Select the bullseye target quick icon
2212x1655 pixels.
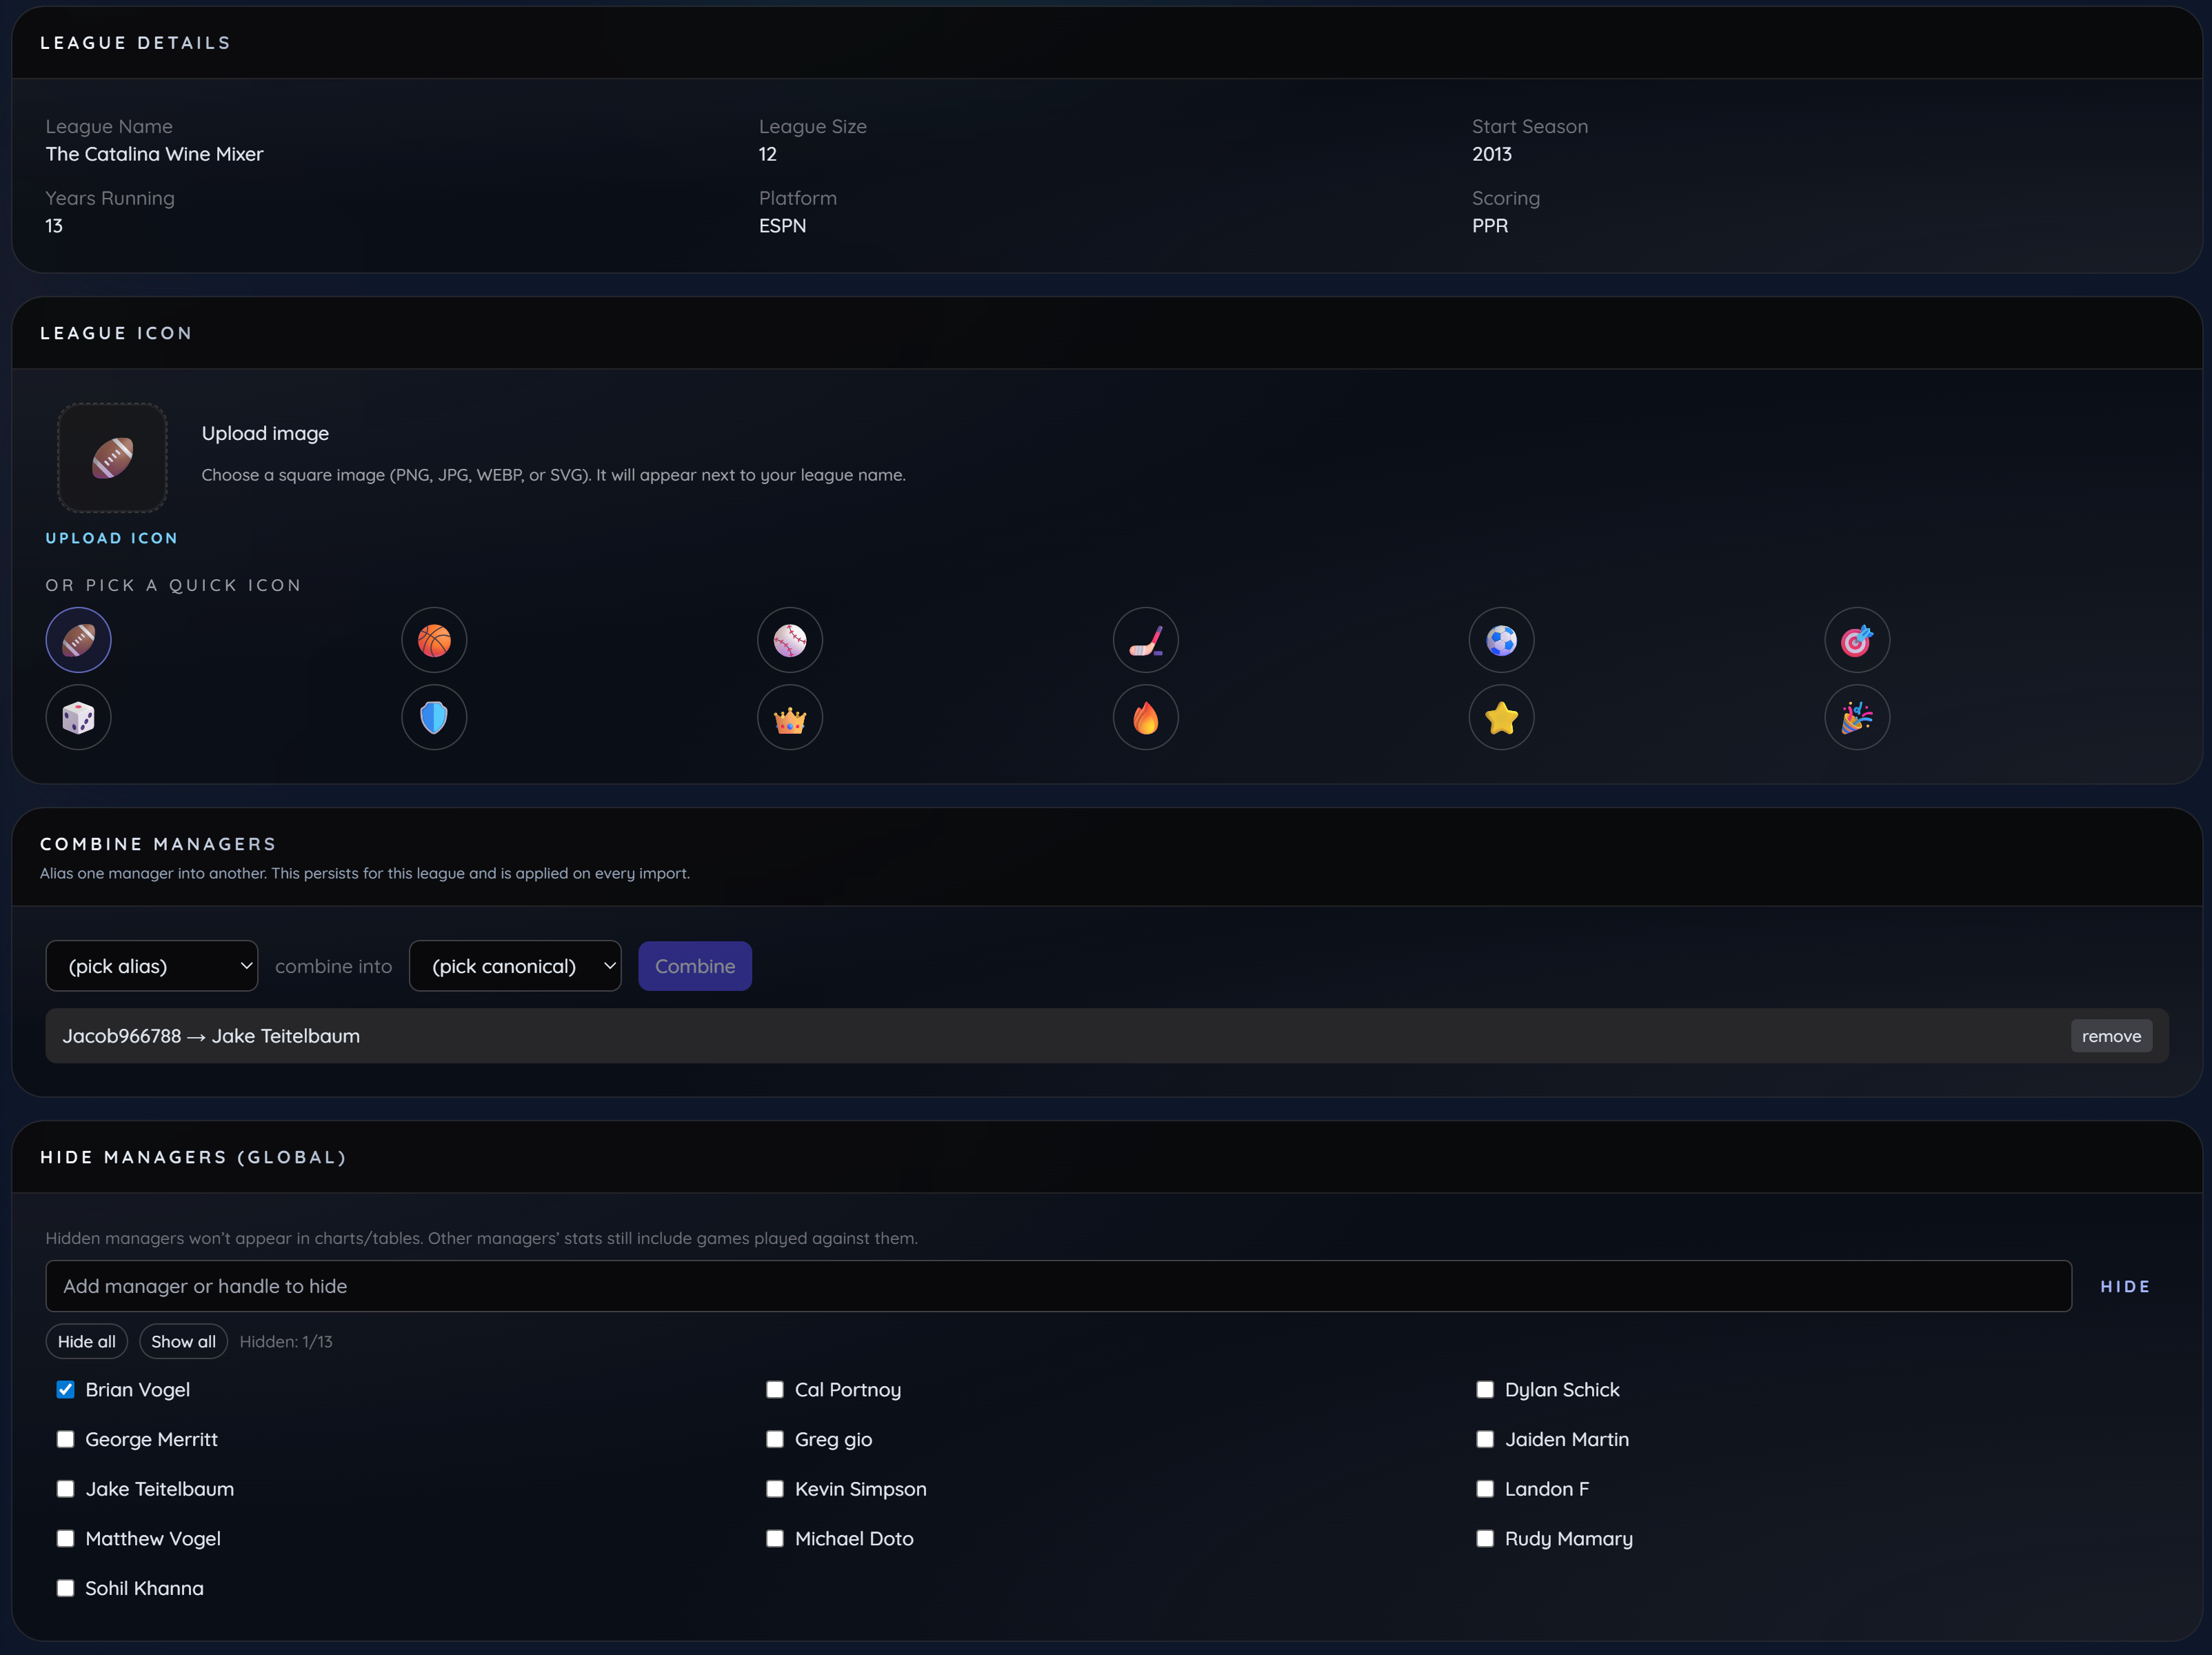tap(1857, 640)
